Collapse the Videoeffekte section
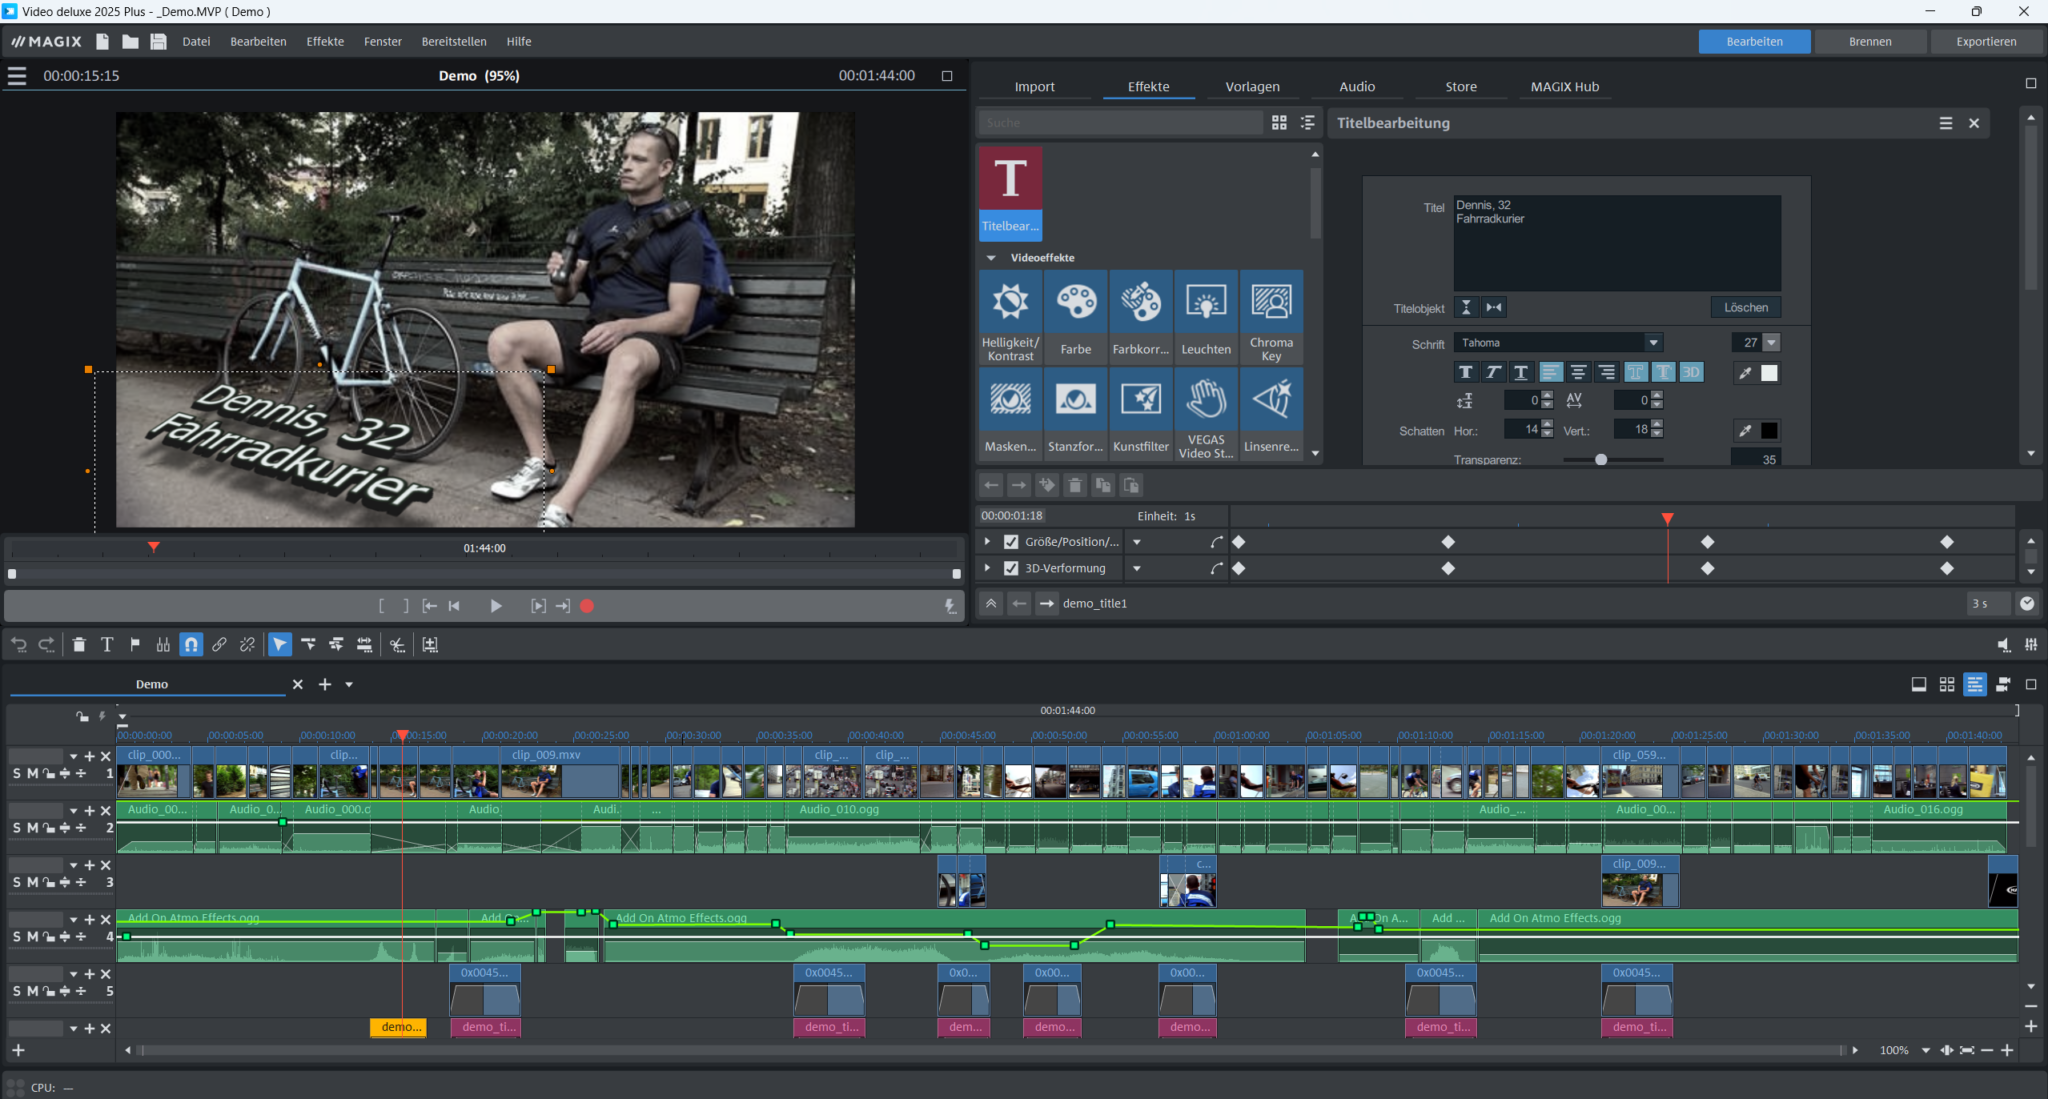The image size is (2048, 1099). pyautogui.click(x=990, y=257)
